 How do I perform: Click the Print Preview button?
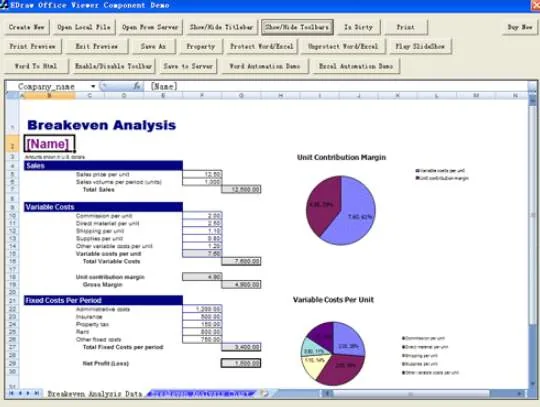point(33,46)
